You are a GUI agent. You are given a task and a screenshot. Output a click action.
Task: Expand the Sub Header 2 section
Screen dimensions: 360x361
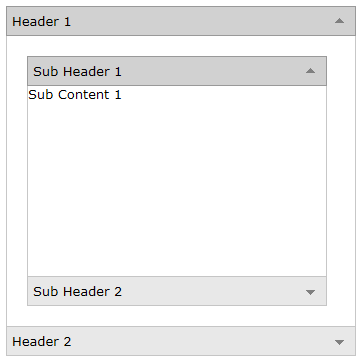[177, 291]
